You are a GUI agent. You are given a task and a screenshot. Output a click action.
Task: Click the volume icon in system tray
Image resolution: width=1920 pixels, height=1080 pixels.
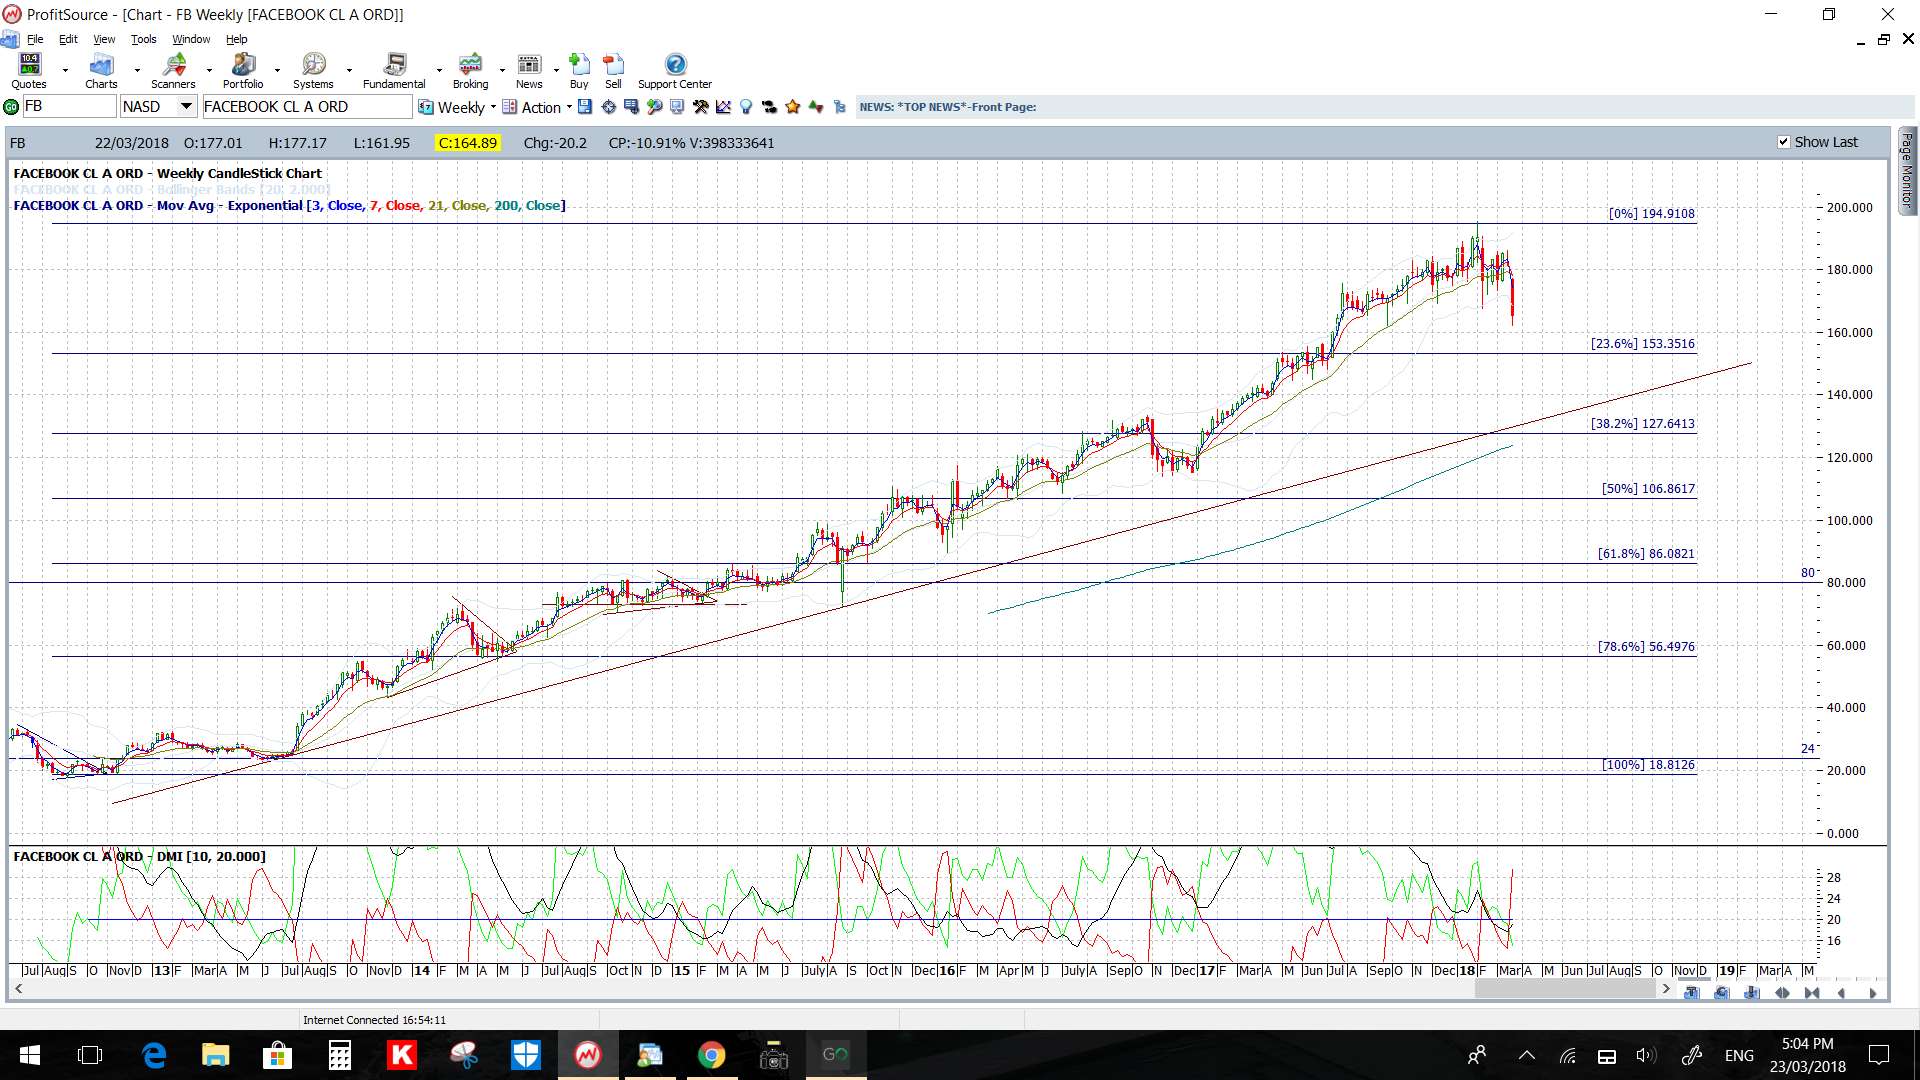pos(1646,1055)
